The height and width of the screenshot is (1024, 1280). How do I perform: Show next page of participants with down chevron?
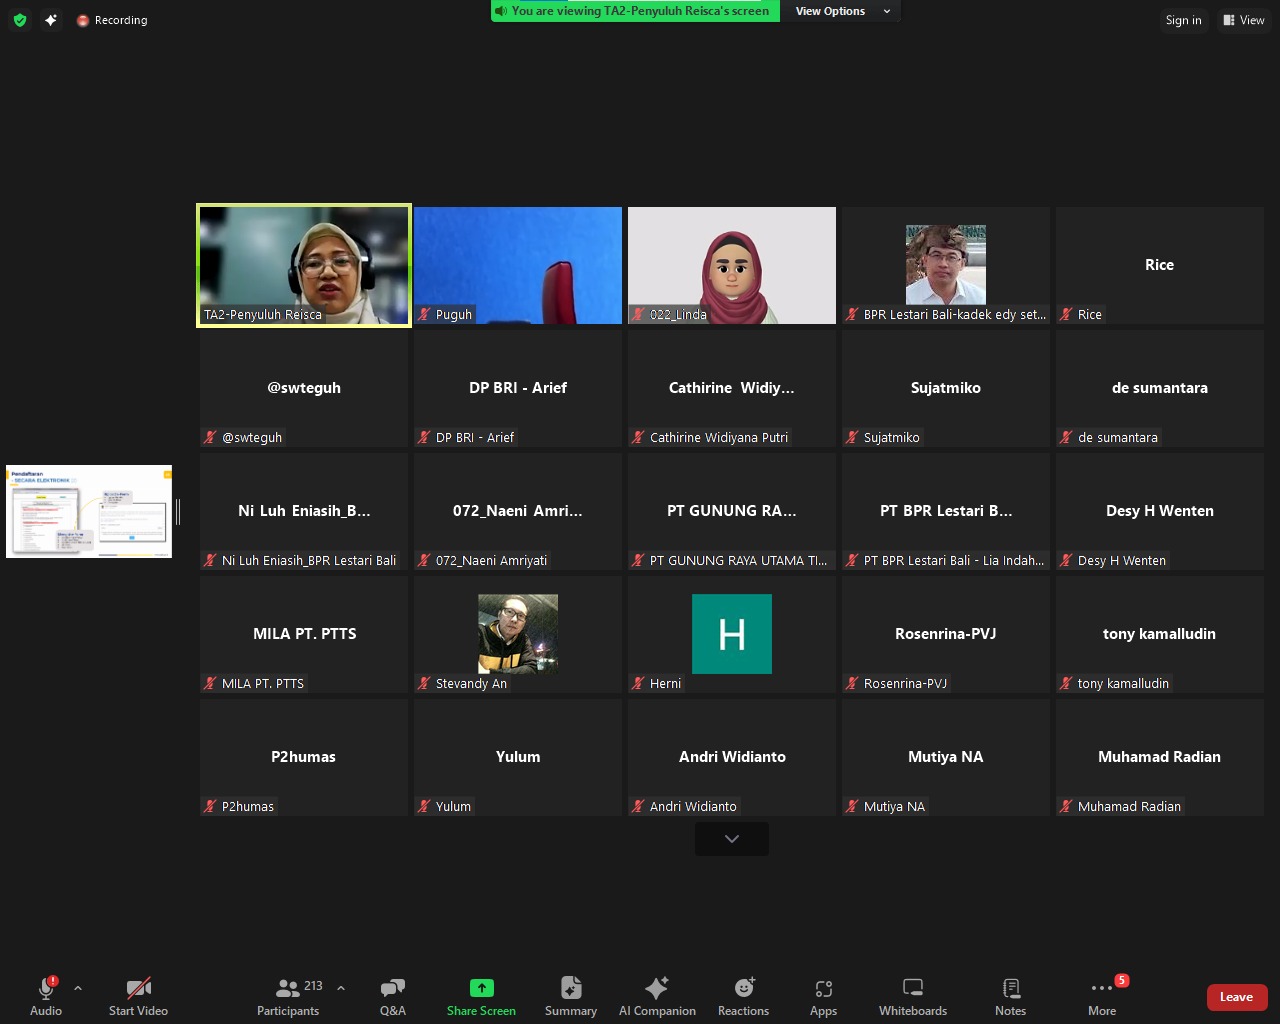[732, 839]
